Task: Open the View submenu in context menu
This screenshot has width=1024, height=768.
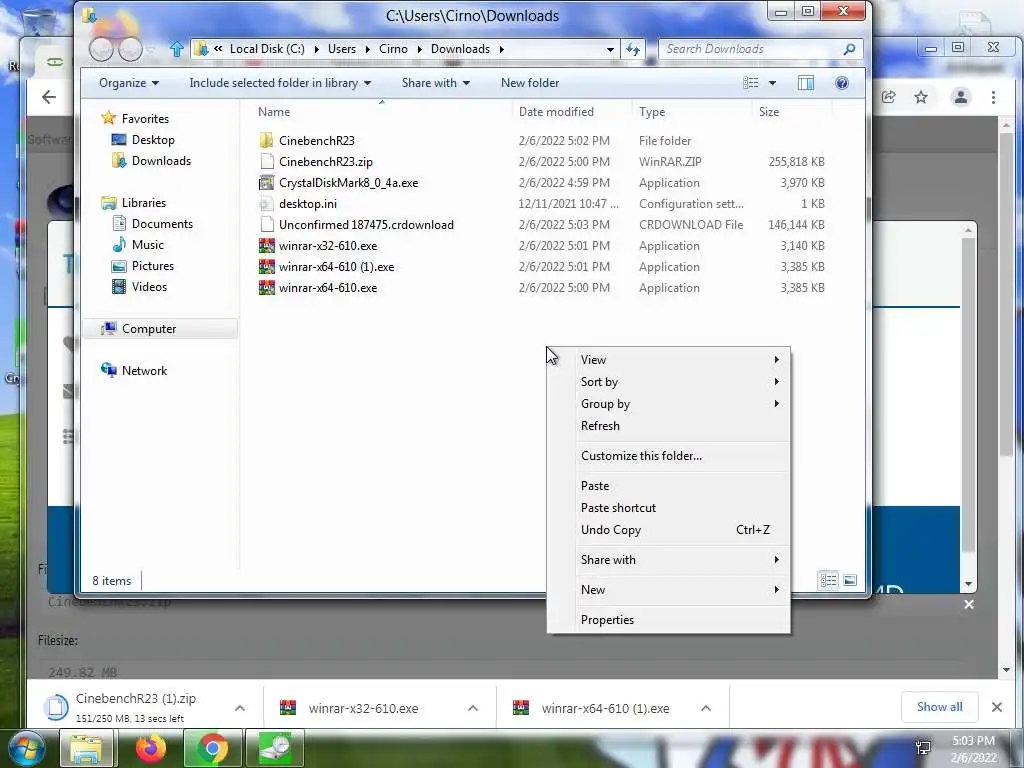Action: (669, 360)
